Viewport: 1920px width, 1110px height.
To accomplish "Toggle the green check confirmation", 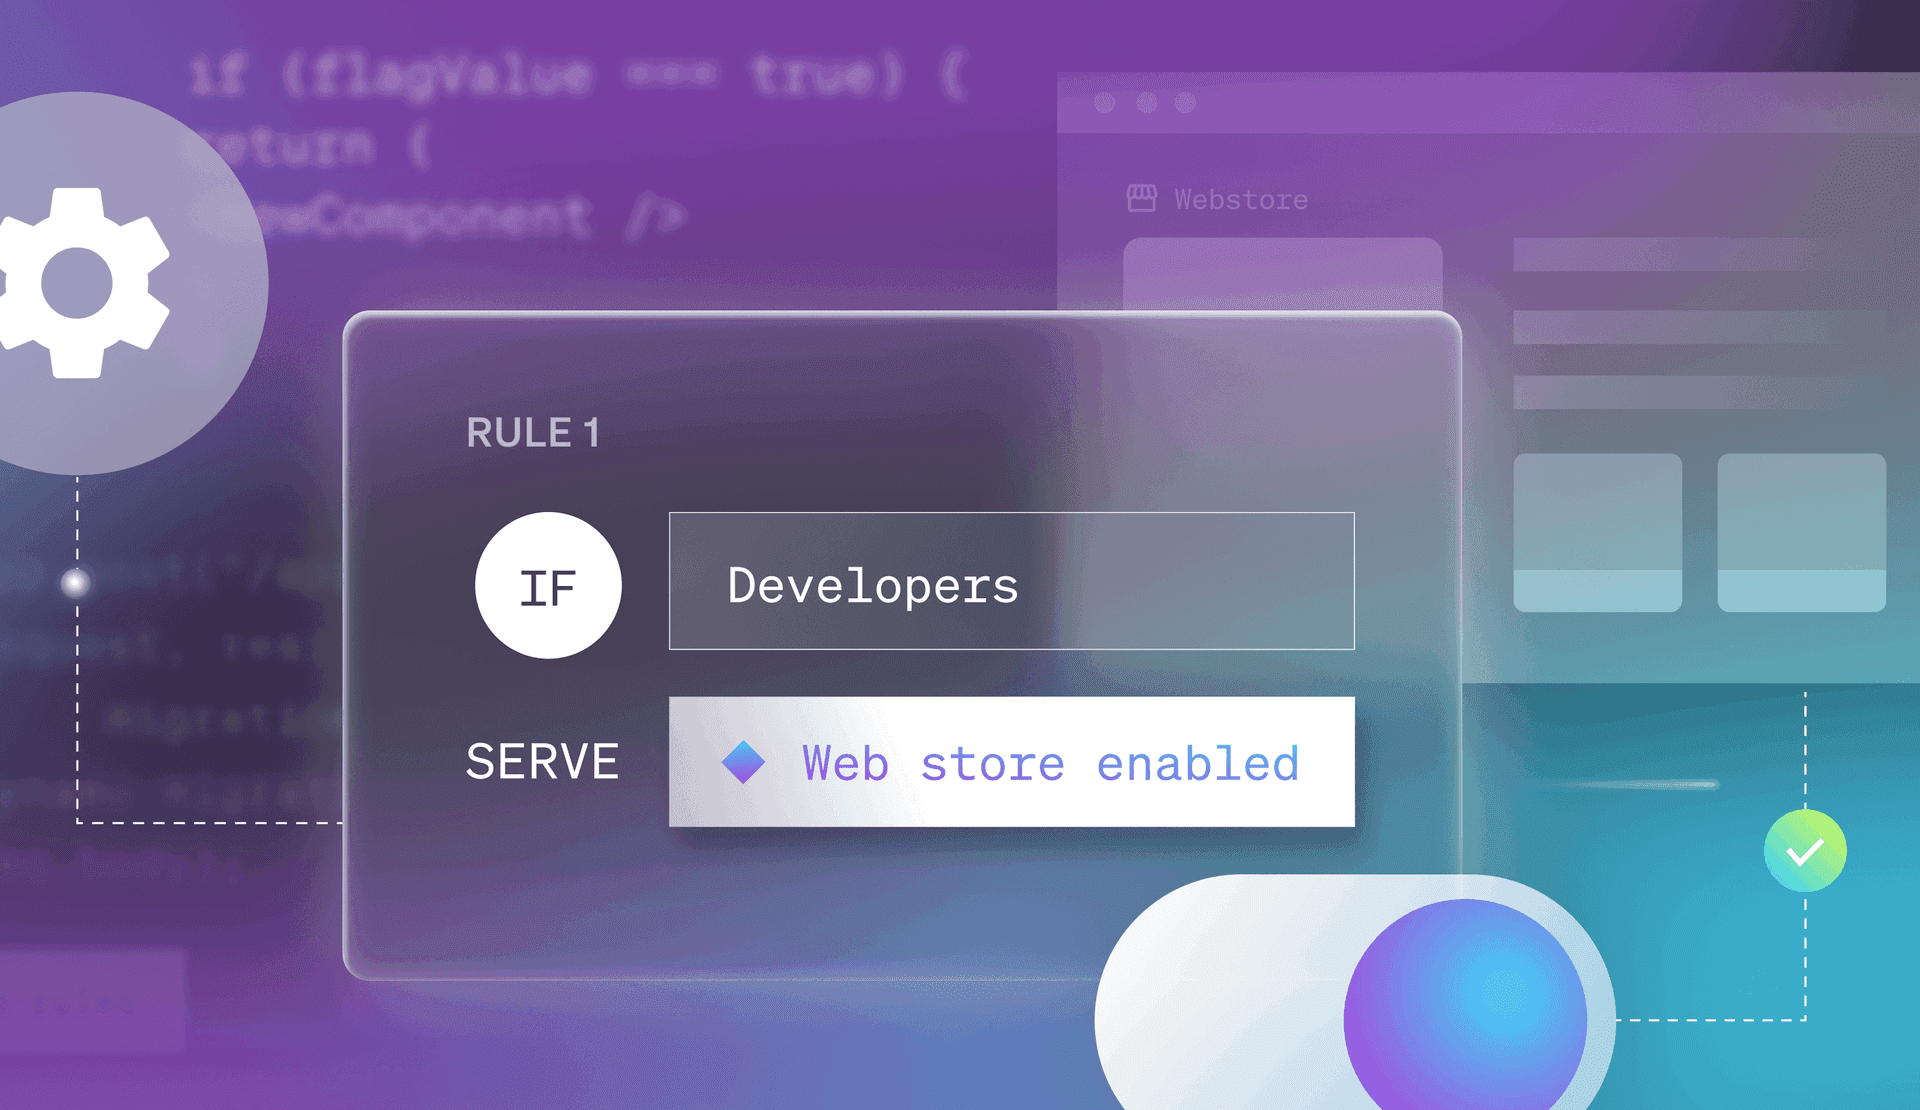I will point(1804,852).
